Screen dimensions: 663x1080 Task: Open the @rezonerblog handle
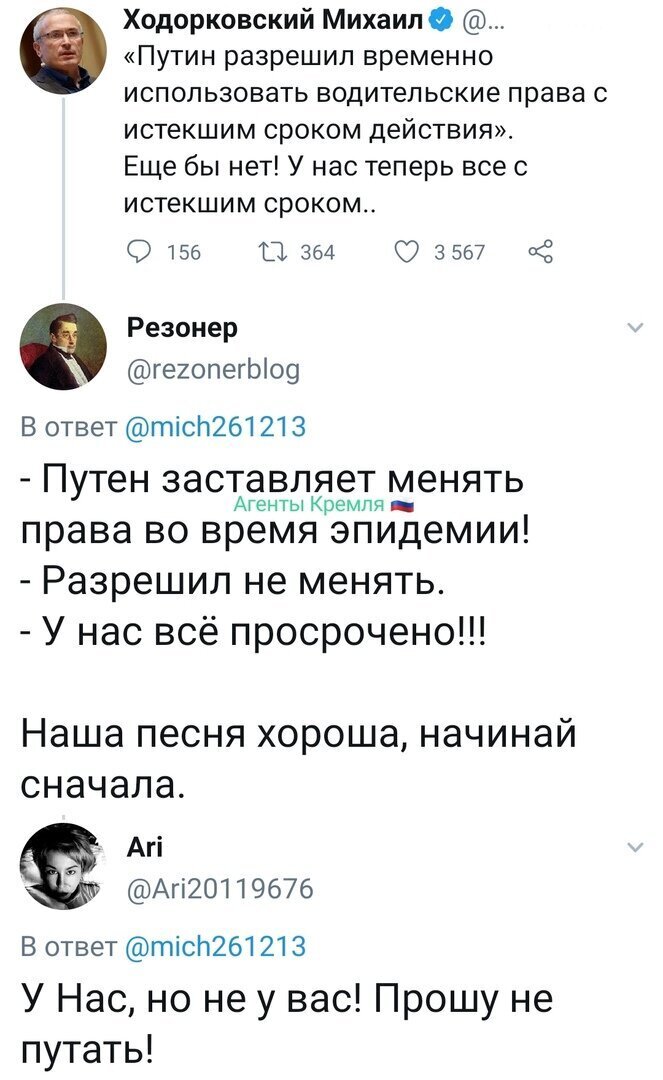213,370
